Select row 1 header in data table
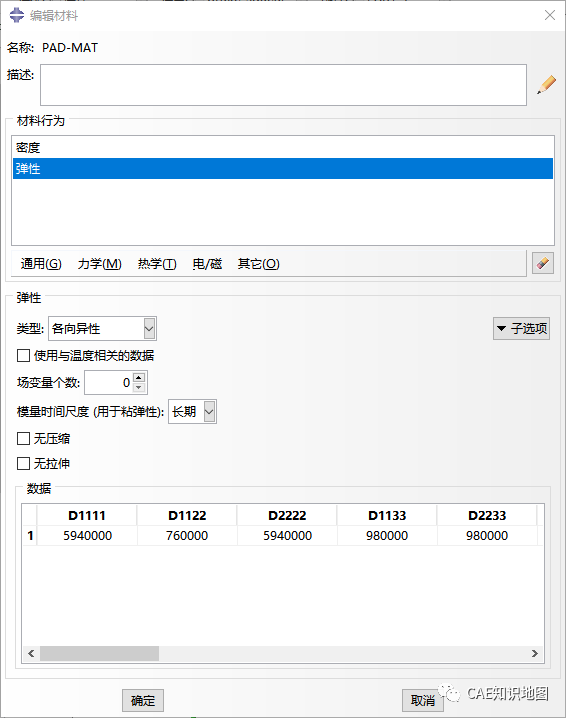The image size is (566, 718). pyautogui.click(x=30, y=536)
